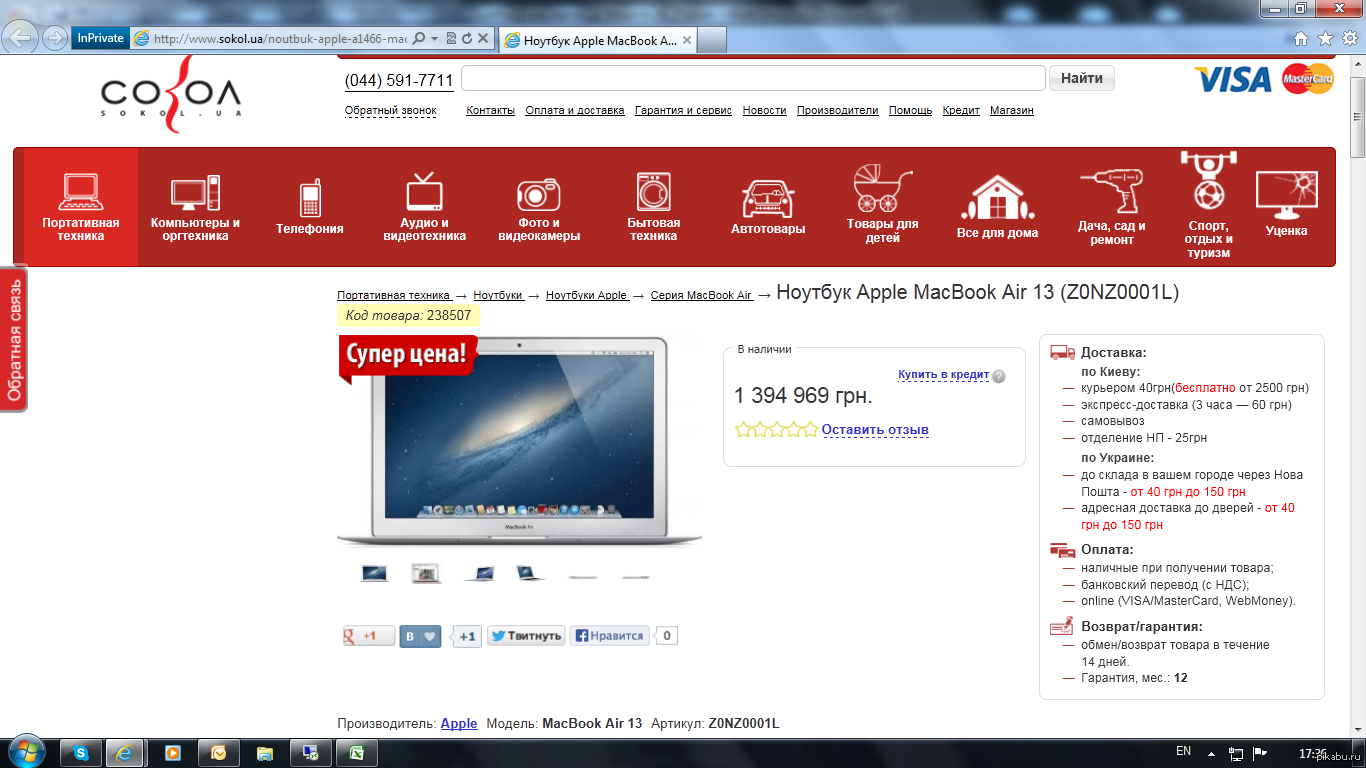Open the Новости menu link

pyautogui.click(x=764, y=110)
